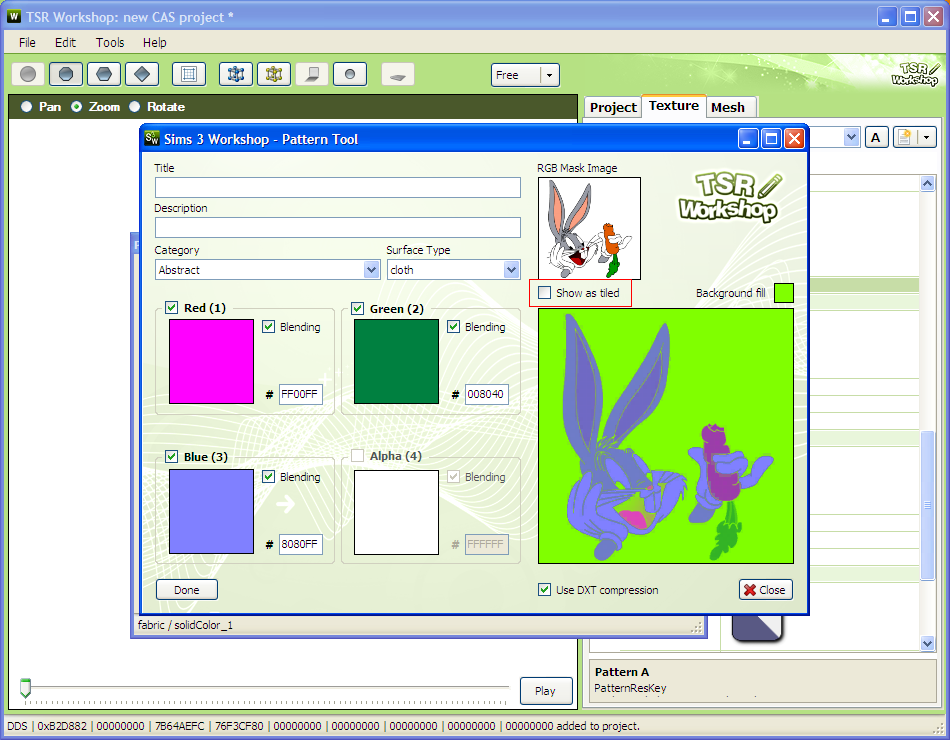950x740 pixels.
Task: Maximize the Pattern Tool dialog
Action: (x=771, y=139)
